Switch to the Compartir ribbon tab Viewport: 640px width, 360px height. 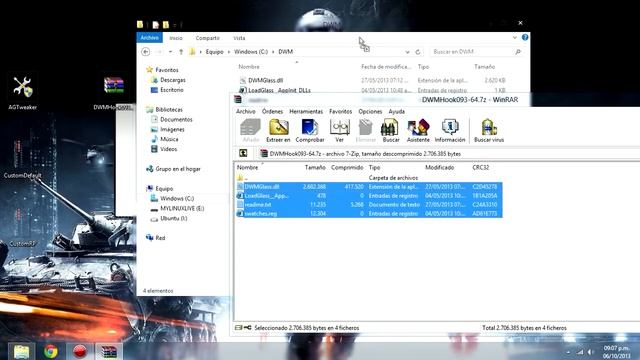tap(207, 38)
